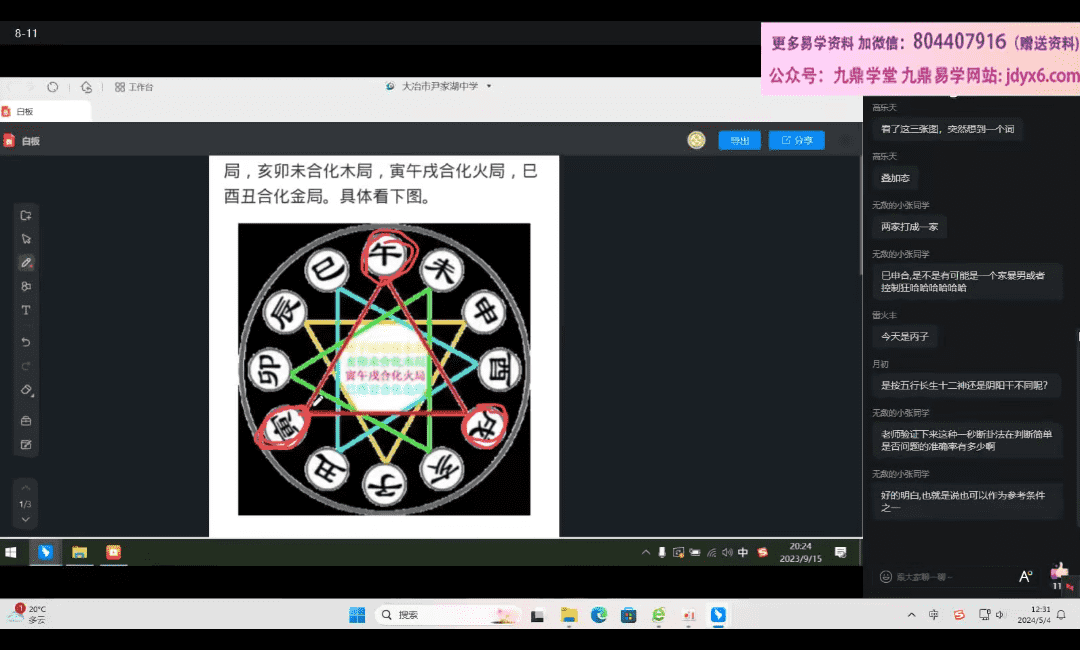Image resolution: width=1080 pixels, height=650 pixels.
Task: Expand Windows 11 system tray overflow chevron
Action: [x=911, y=615]
